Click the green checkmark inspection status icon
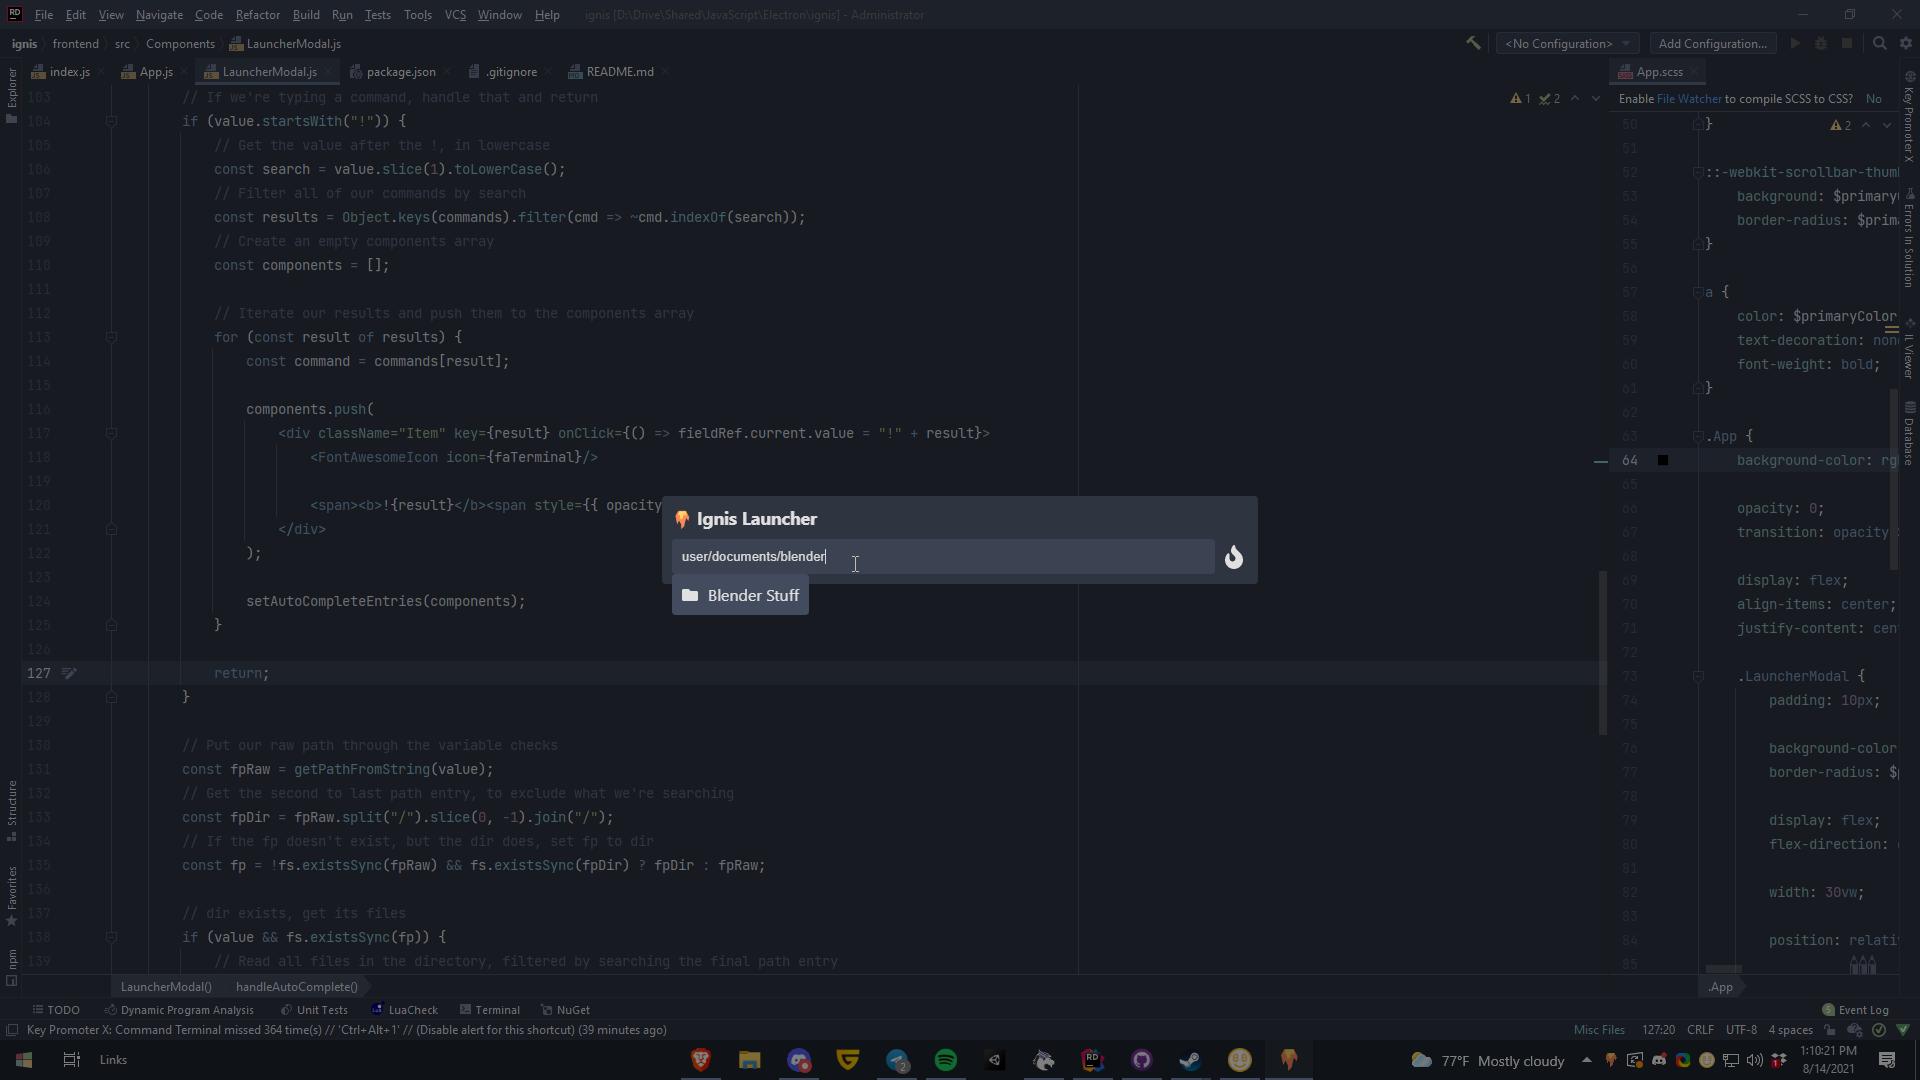Viewport: 1920px width, 1080px height. coord(1879,1030)
